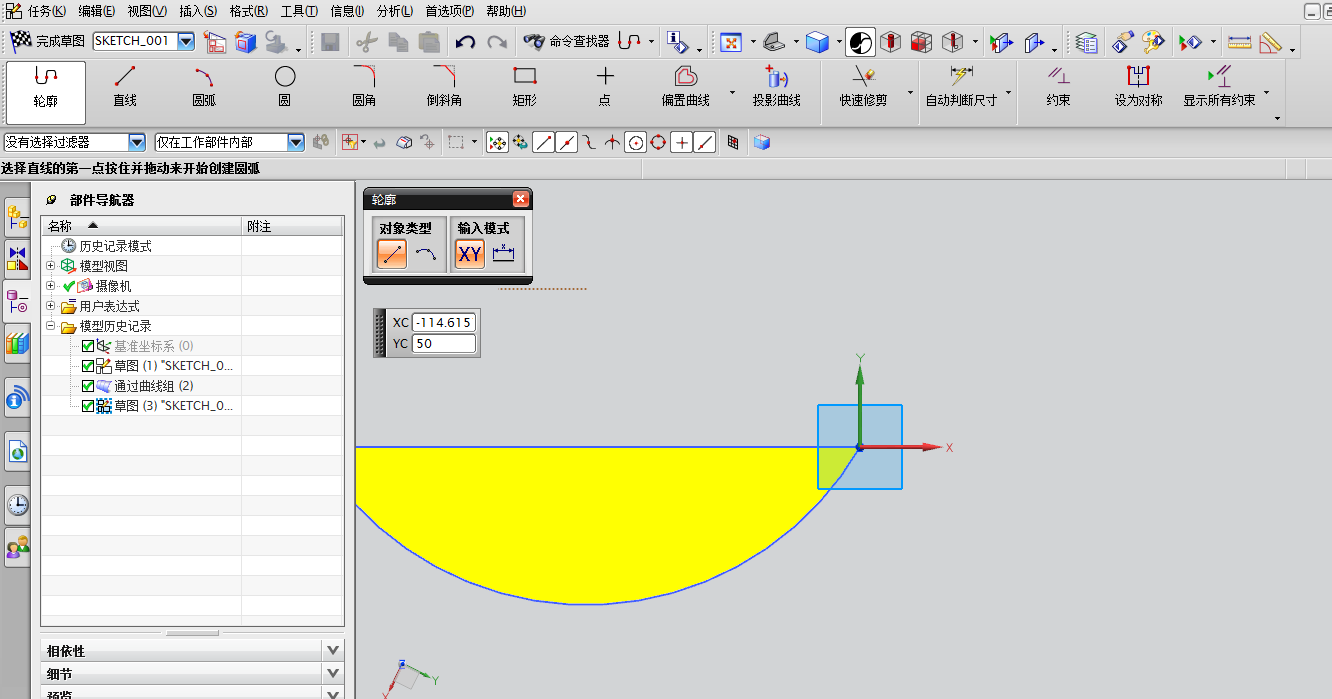Open the part navigator sidebar tab
The image size is (1332, 699).
17,302
